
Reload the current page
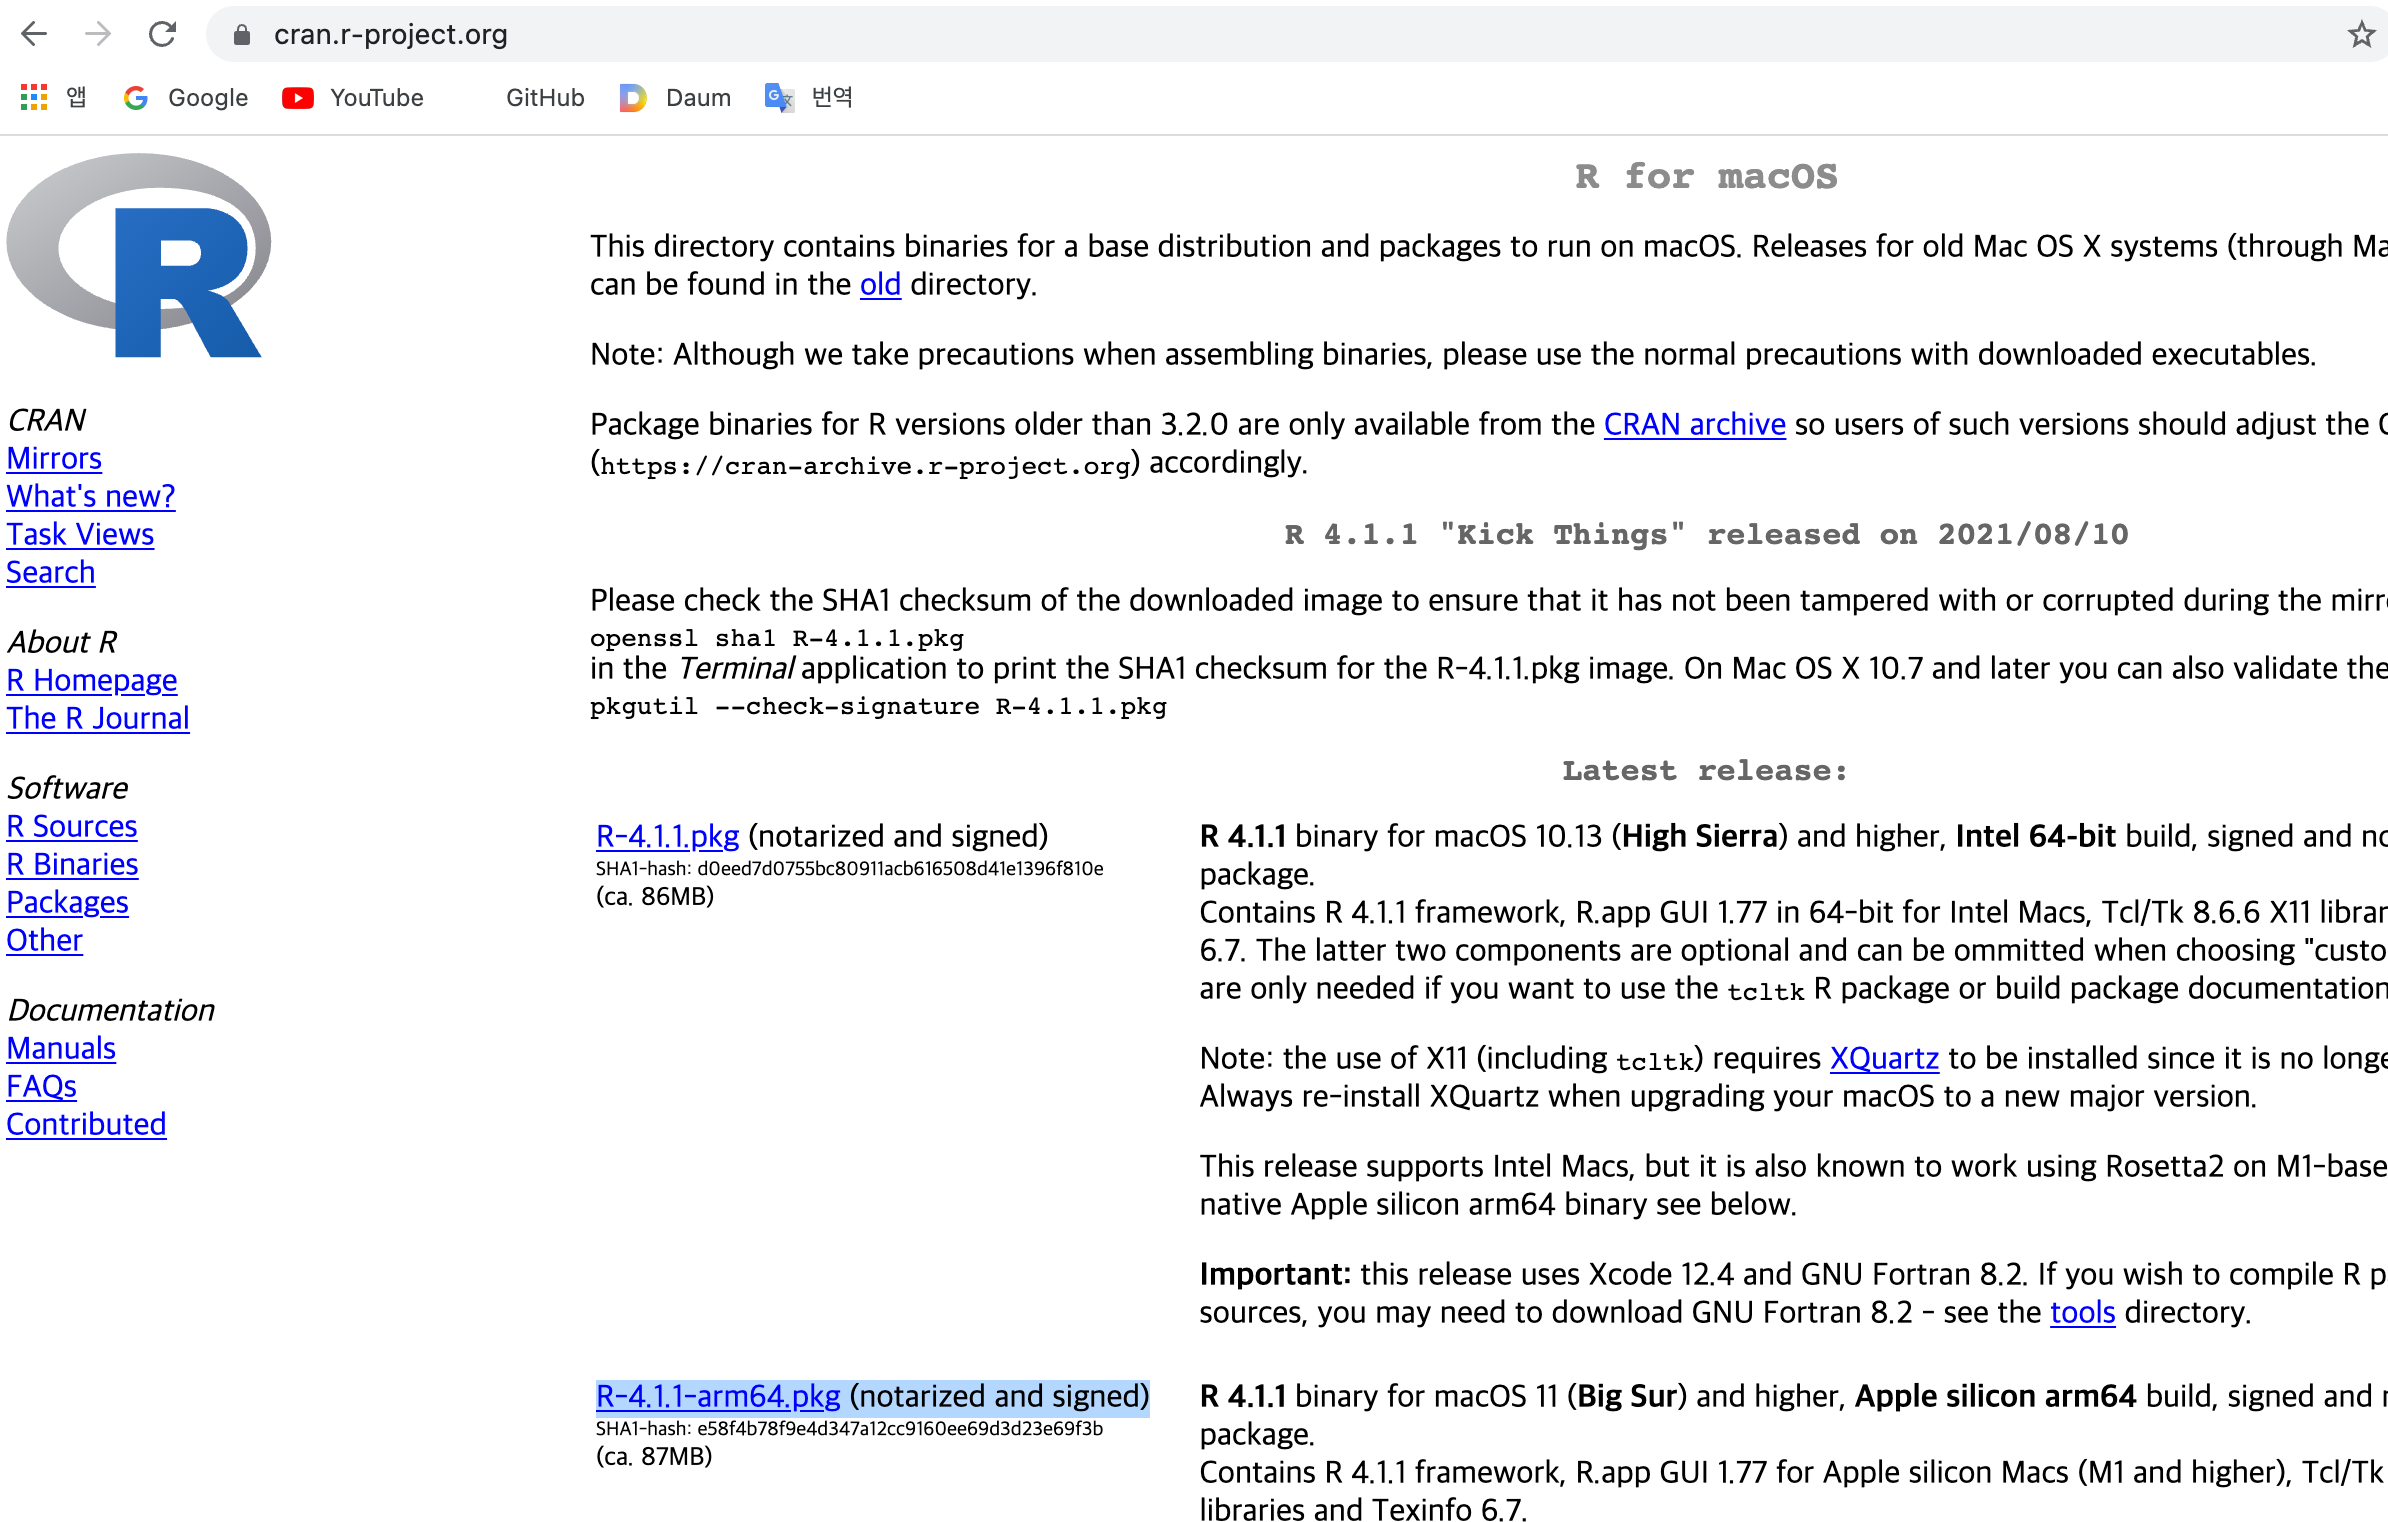(x=162, y=34)
